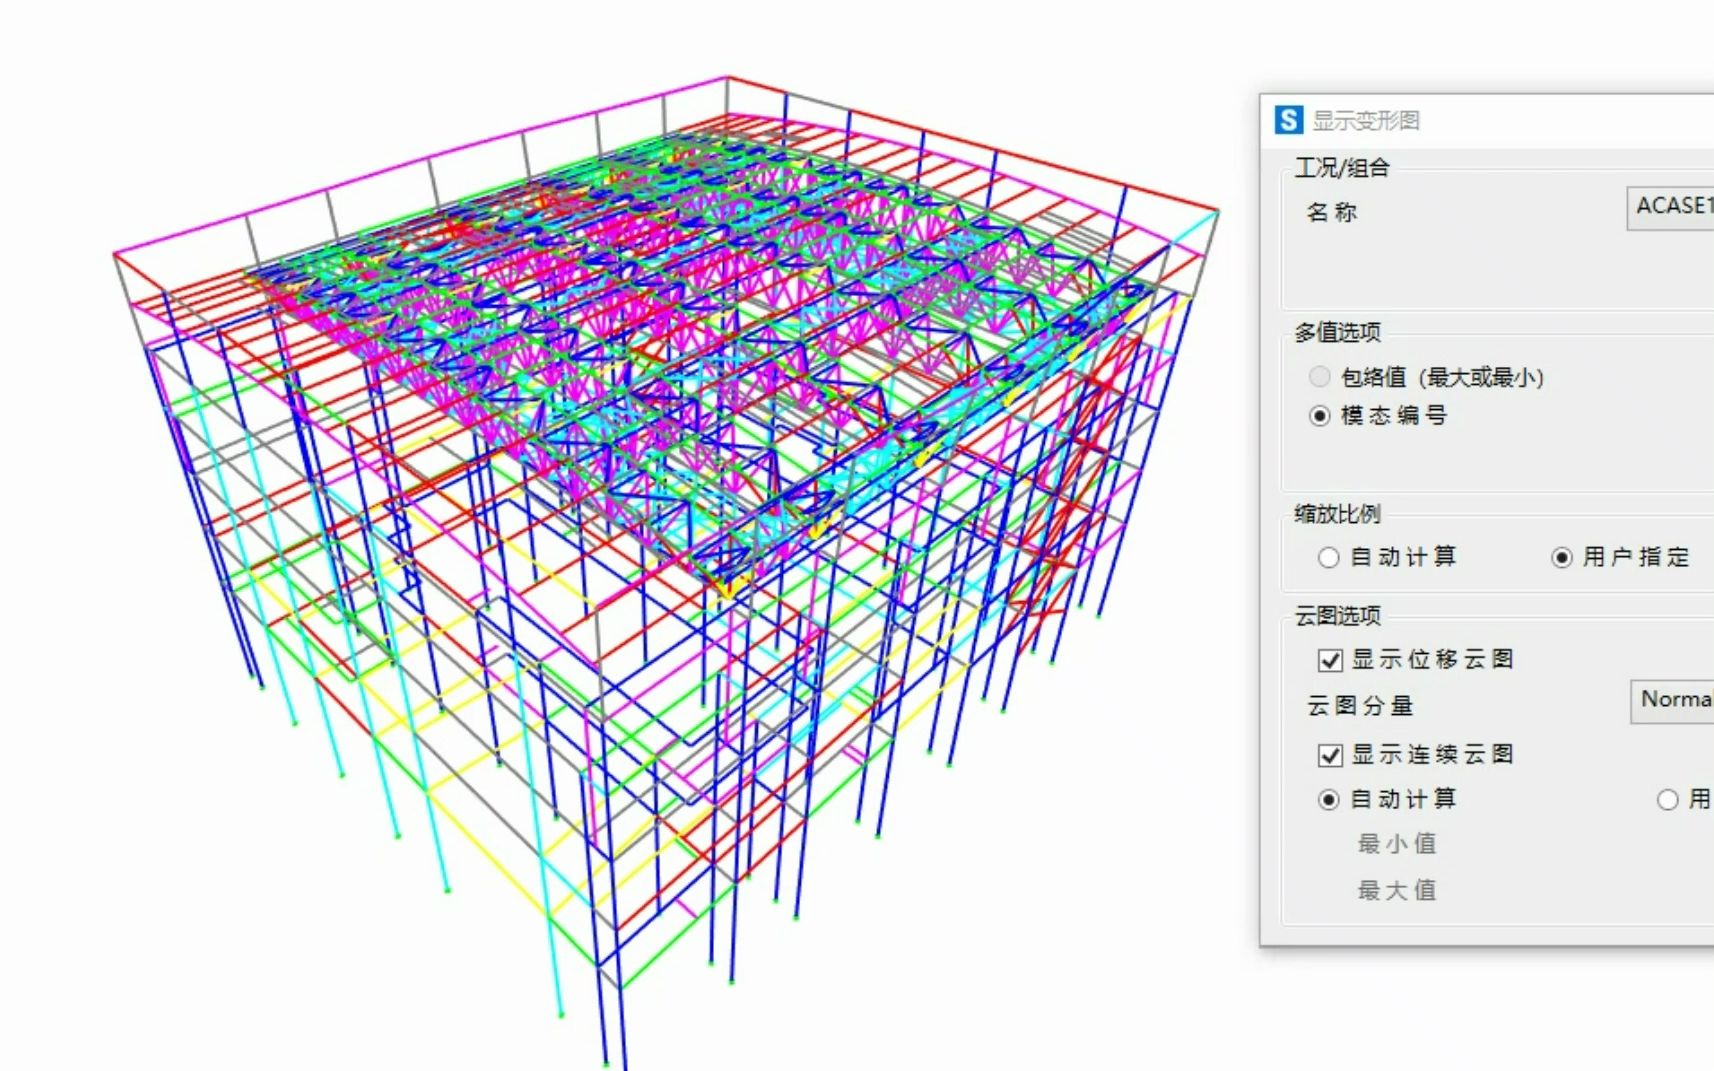Click the 云图选项 group label
The image size is (1714, 1071).
[1337, 616]
